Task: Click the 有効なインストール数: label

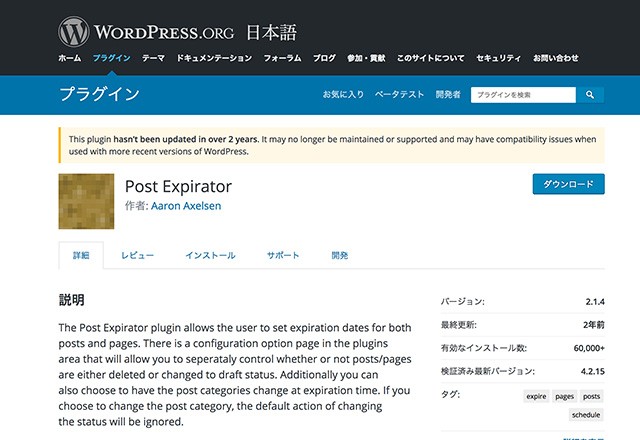Action: pyautogui.click(x=484, y=348)
